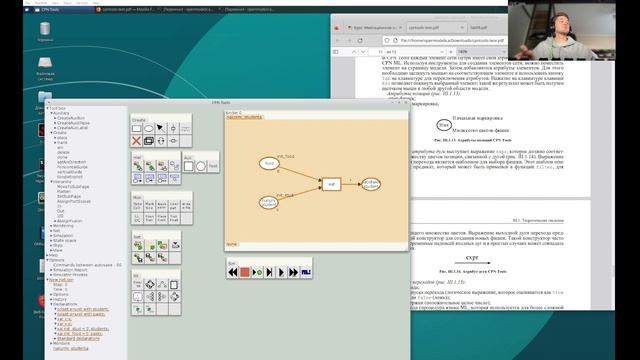Select the clone element tool in Create palette

pyautogui.click(x=149, y=141)
